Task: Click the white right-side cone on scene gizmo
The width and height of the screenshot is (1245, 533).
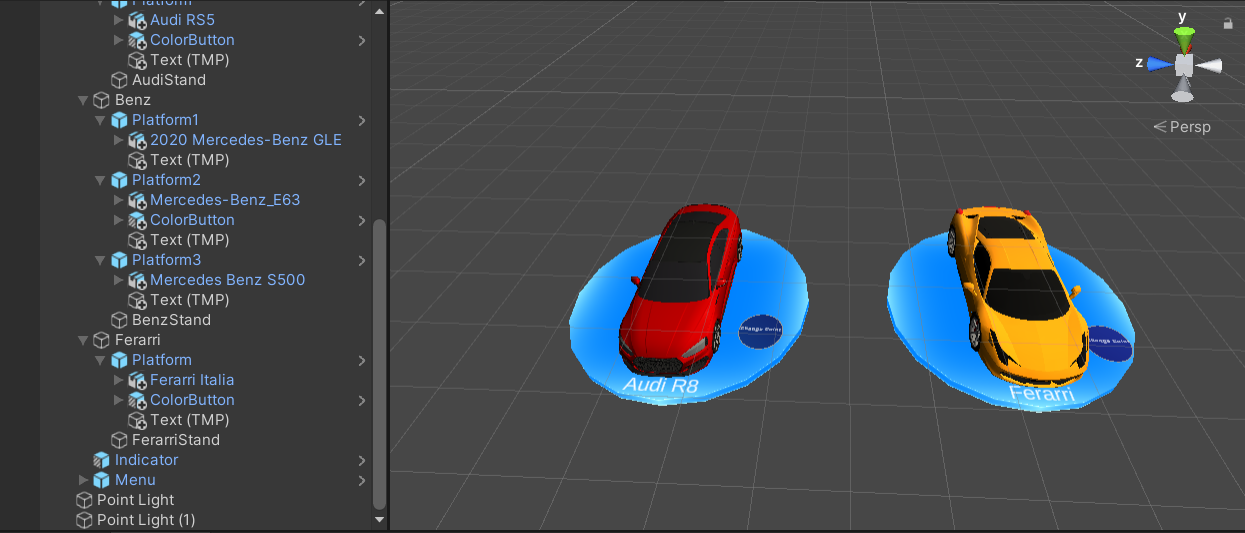Action: pos(1209,66)
